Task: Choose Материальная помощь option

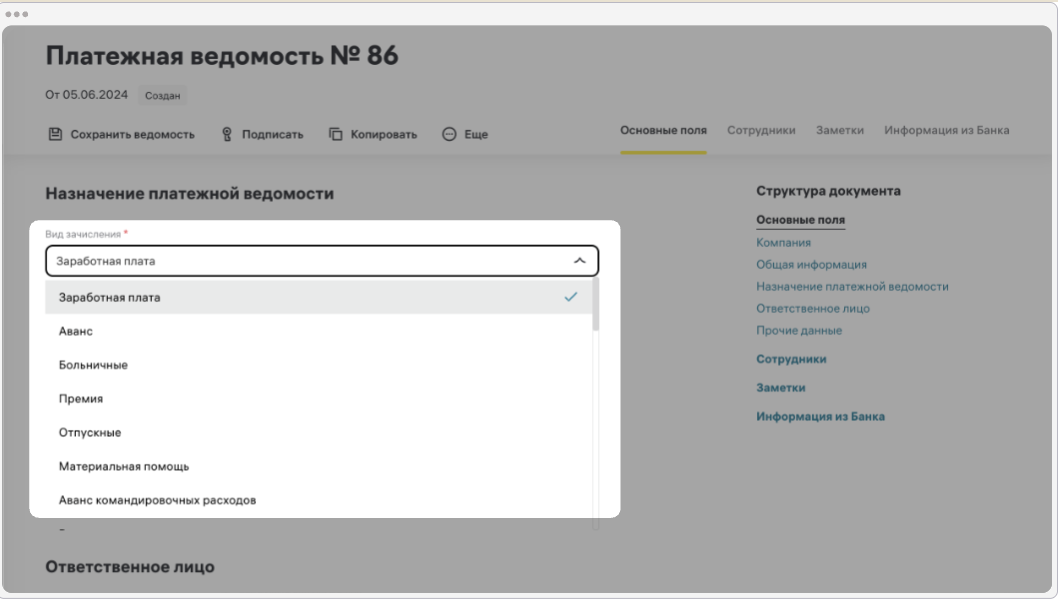Action: click(124, 466)
